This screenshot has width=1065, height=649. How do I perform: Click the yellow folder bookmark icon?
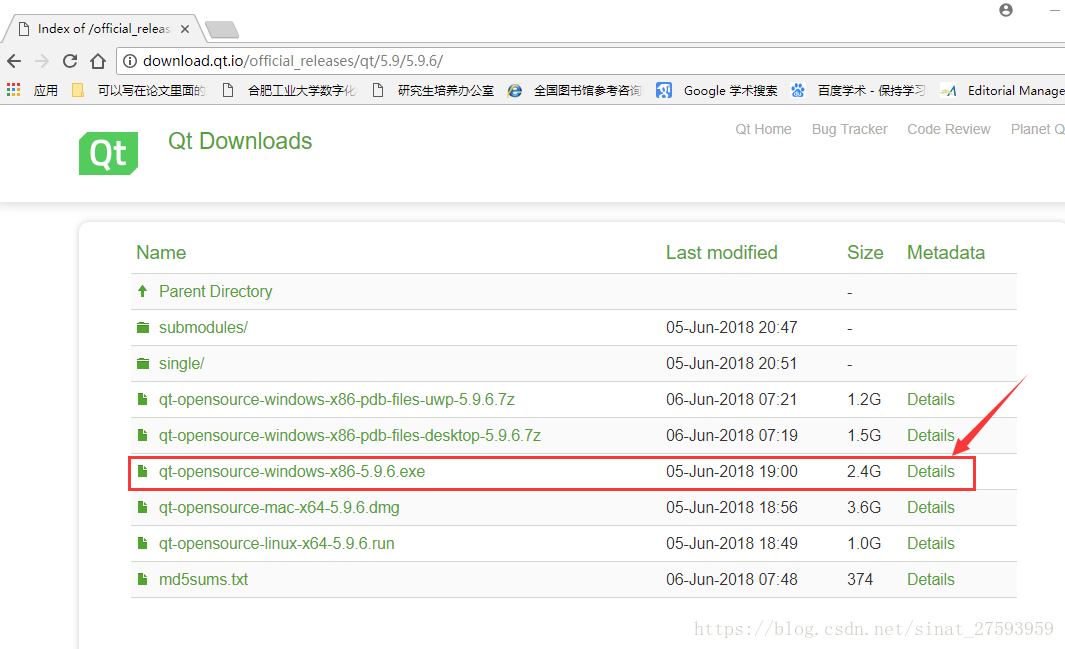(78, 90)
